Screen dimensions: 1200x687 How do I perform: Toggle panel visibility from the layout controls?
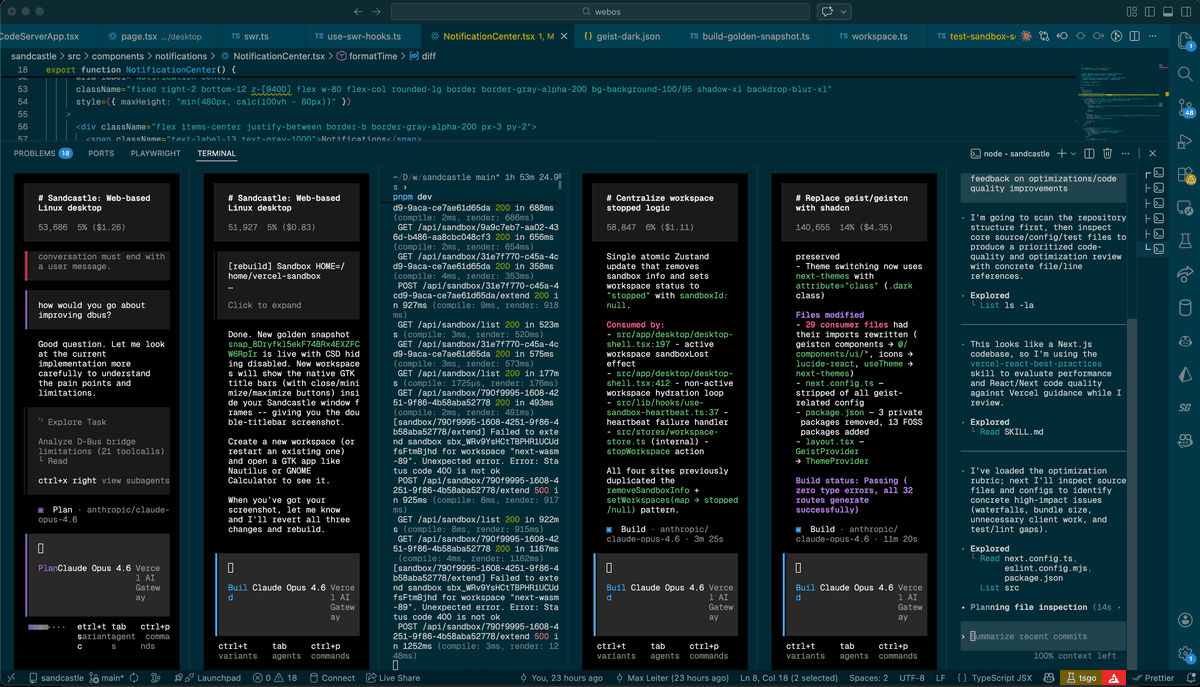coord(1167,11)
